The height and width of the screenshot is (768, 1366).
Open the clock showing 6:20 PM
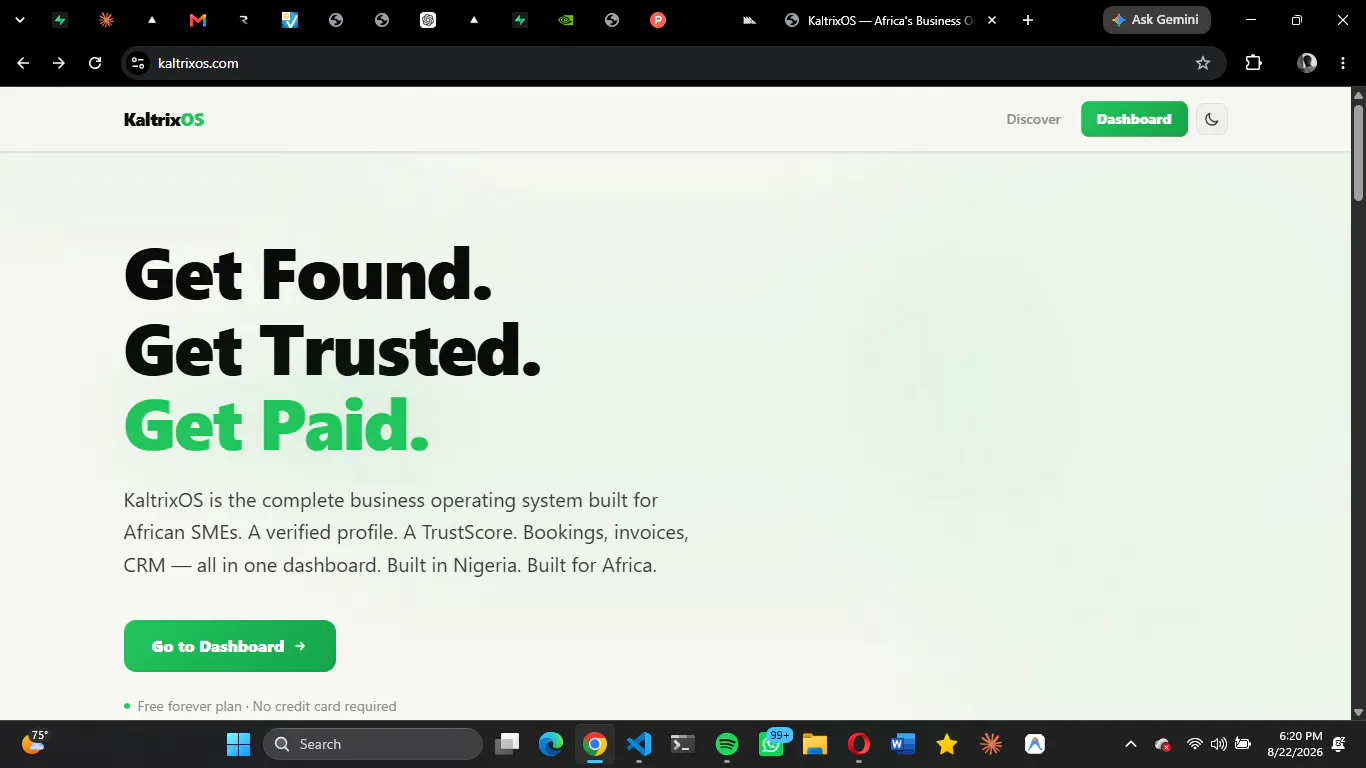(x=1295, y=744)
